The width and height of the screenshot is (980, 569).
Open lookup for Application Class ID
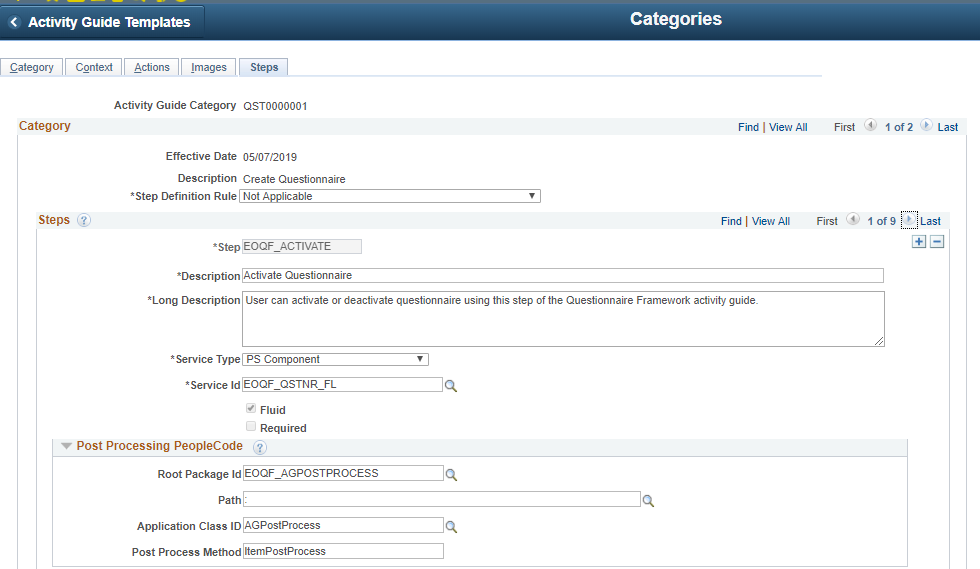[451, 527]
